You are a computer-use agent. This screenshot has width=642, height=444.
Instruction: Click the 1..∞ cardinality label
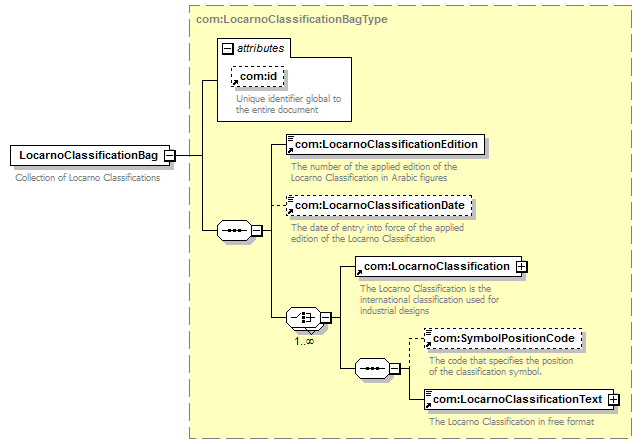click(305, 342)
